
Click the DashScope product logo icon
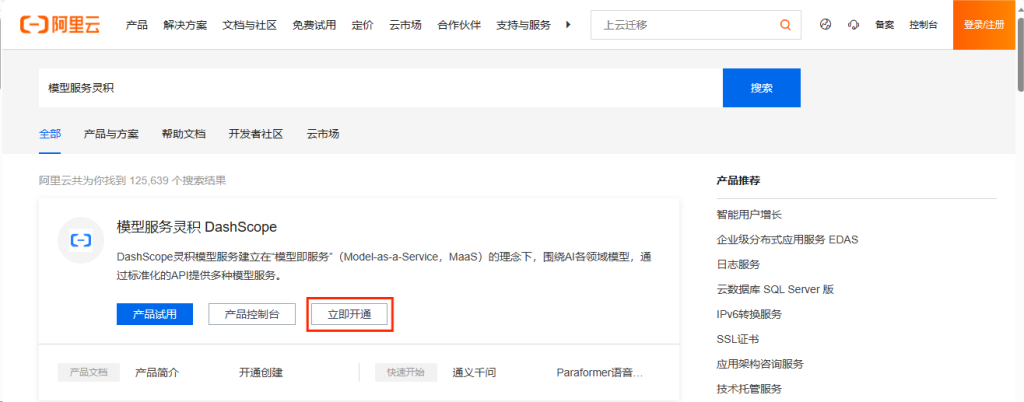tap(81, 241)
